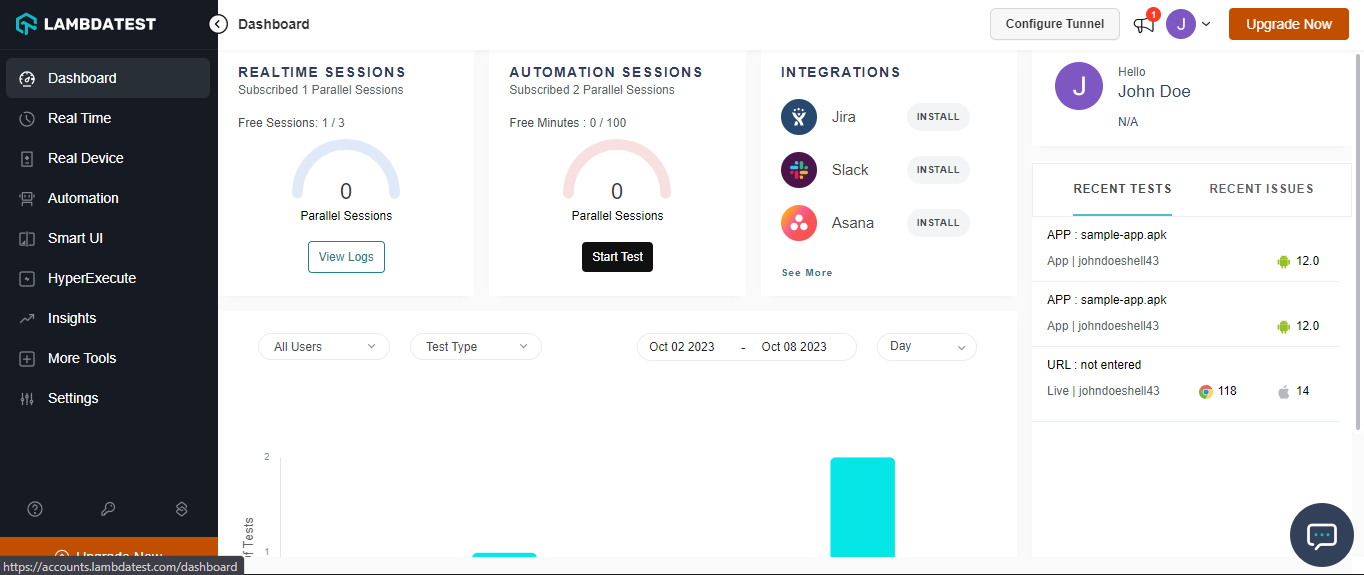The width and height of the screenshot is (1364, 575).
Task: Install the Slack integration
Action: pos(938,170)
